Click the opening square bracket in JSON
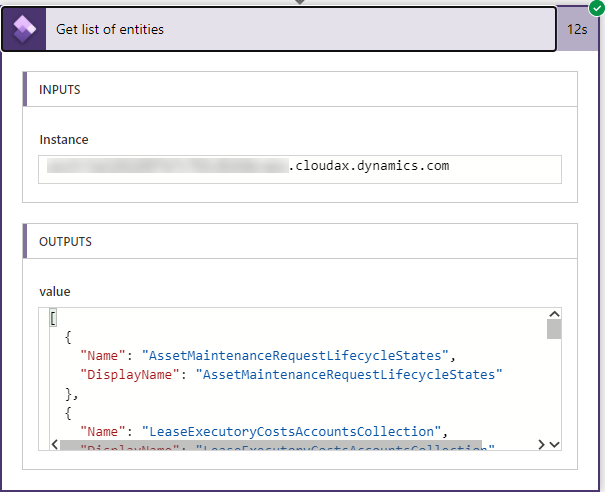Image resolution: width=605 pixels, height=492 pixels. [53, 318]
